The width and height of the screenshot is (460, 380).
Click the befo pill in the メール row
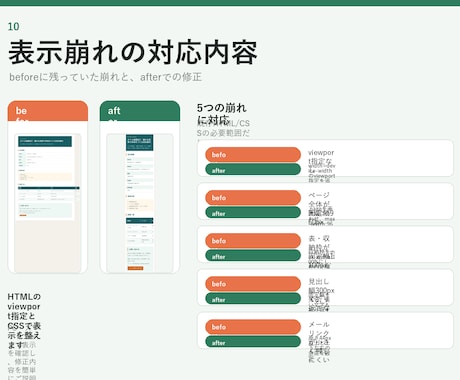point(253,327)
